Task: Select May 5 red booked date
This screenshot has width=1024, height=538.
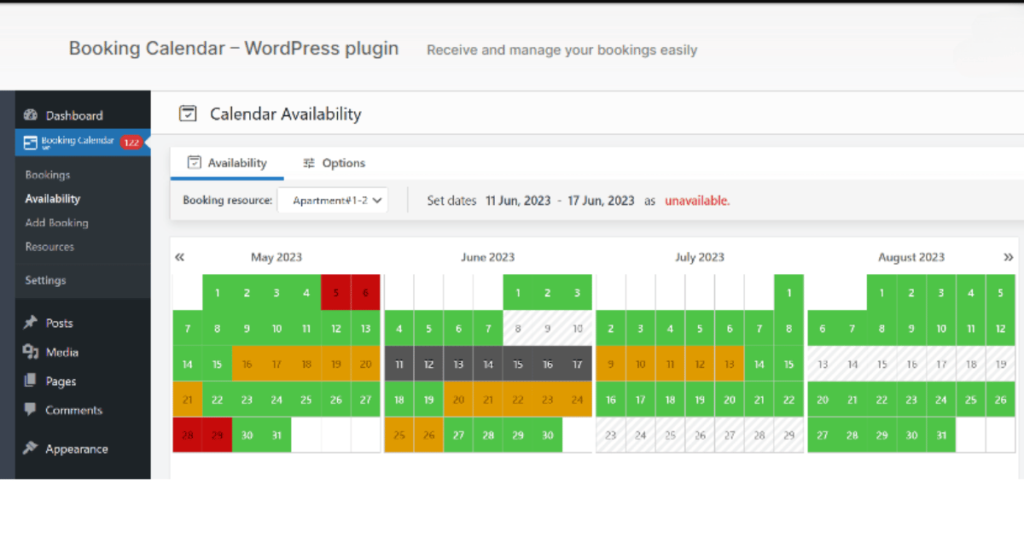Action: point(336,293)
